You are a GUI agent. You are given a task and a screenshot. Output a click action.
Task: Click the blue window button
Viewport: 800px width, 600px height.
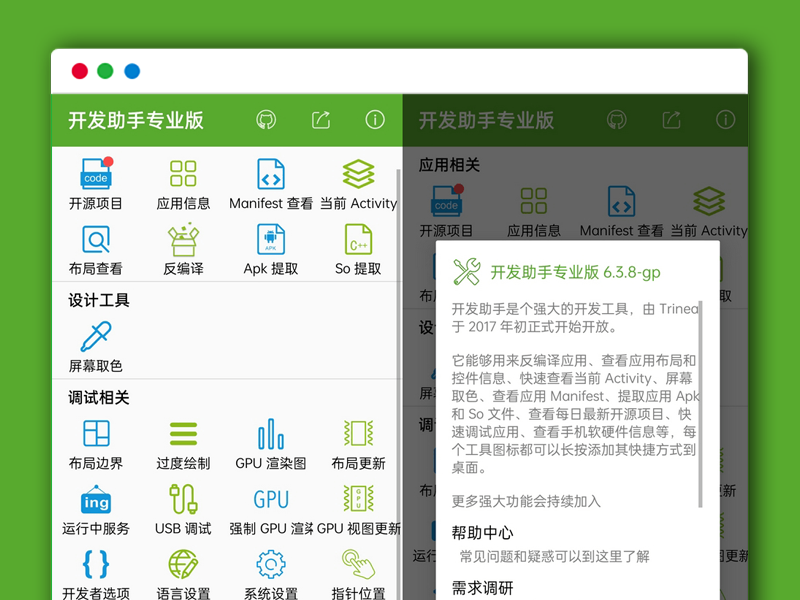[132, 71]
